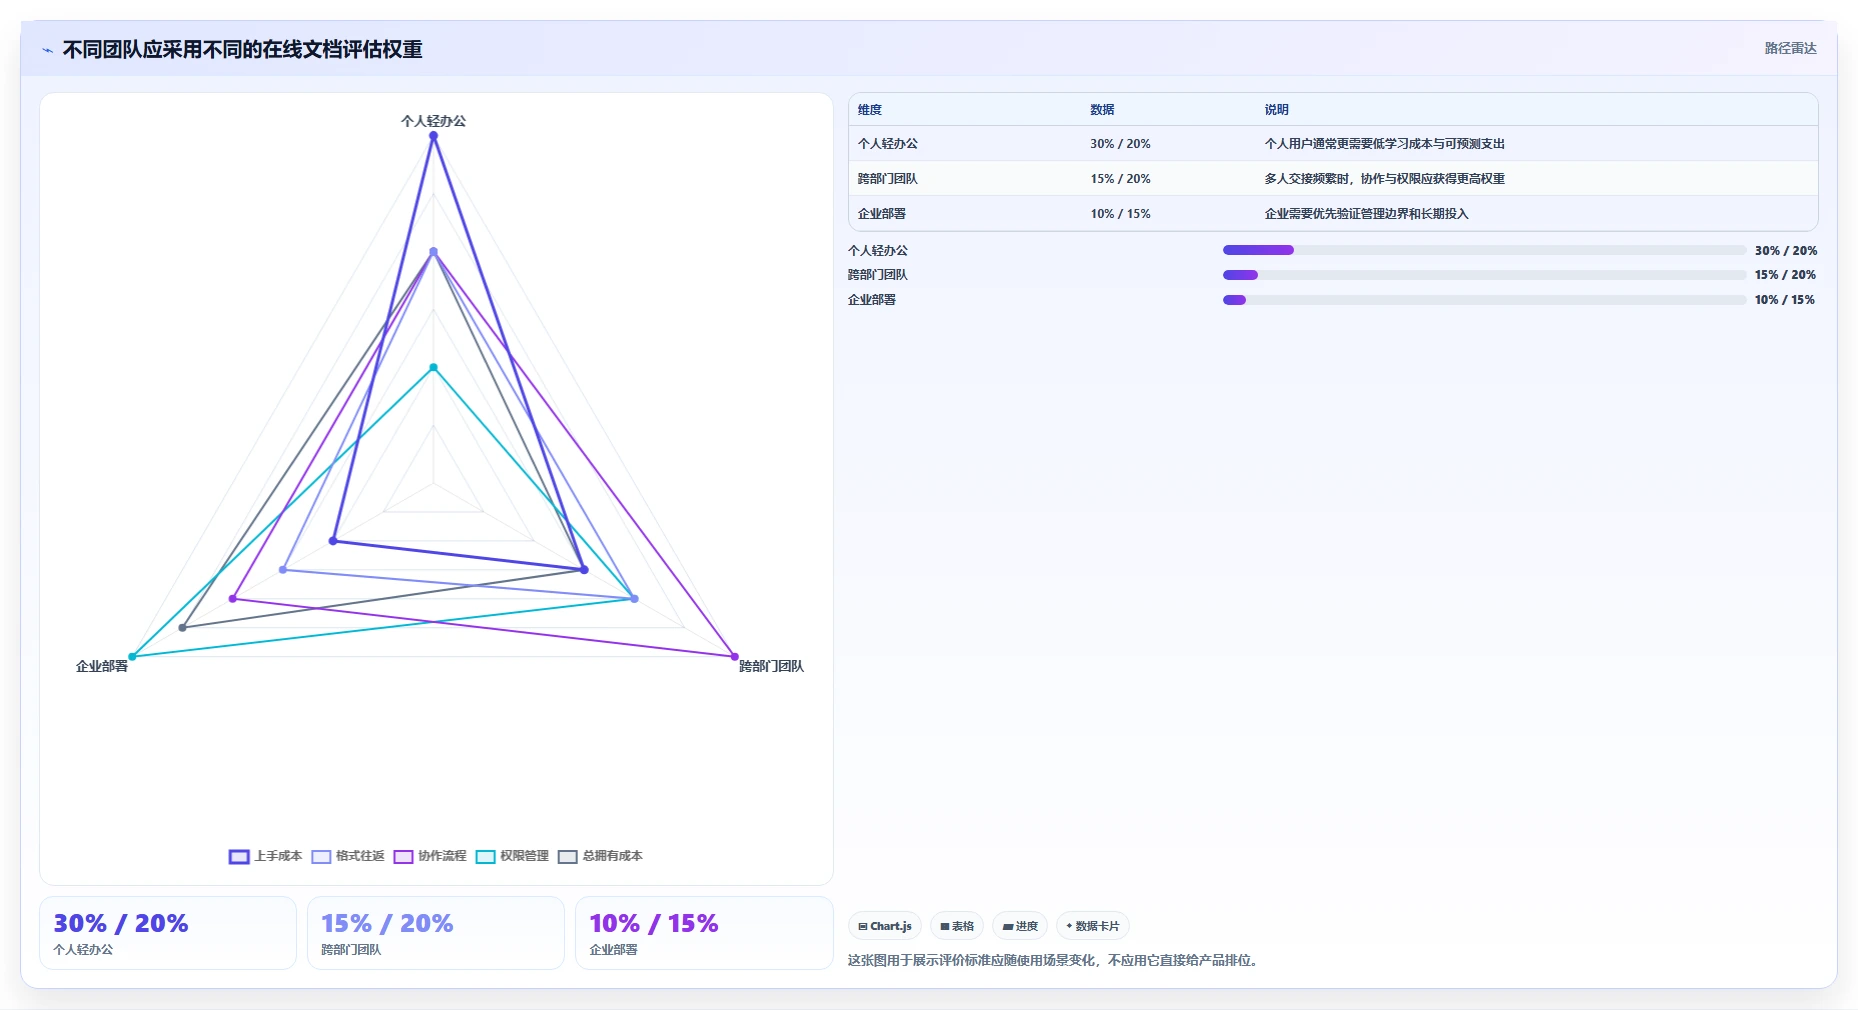
Task: Click the footnote about 评价标准应随使用场景变化
Action: tap(1055, 960)
